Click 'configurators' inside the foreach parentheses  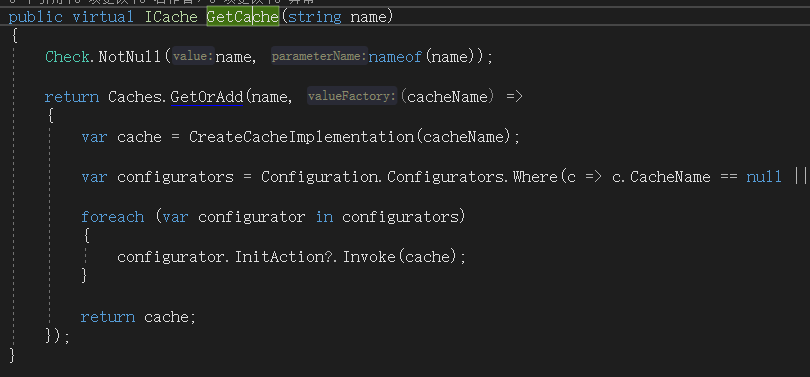[x=400, y=217]
